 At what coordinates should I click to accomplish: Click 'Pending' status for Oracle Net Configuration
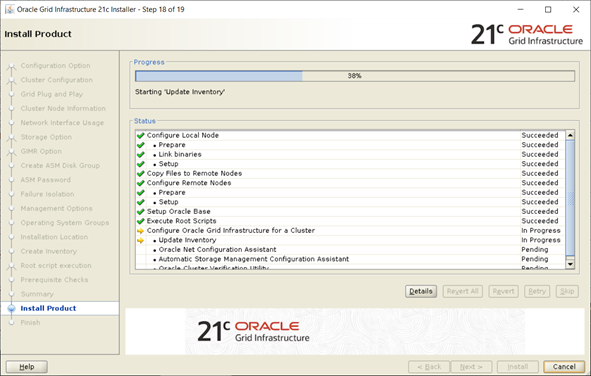(x=534, y=250)
